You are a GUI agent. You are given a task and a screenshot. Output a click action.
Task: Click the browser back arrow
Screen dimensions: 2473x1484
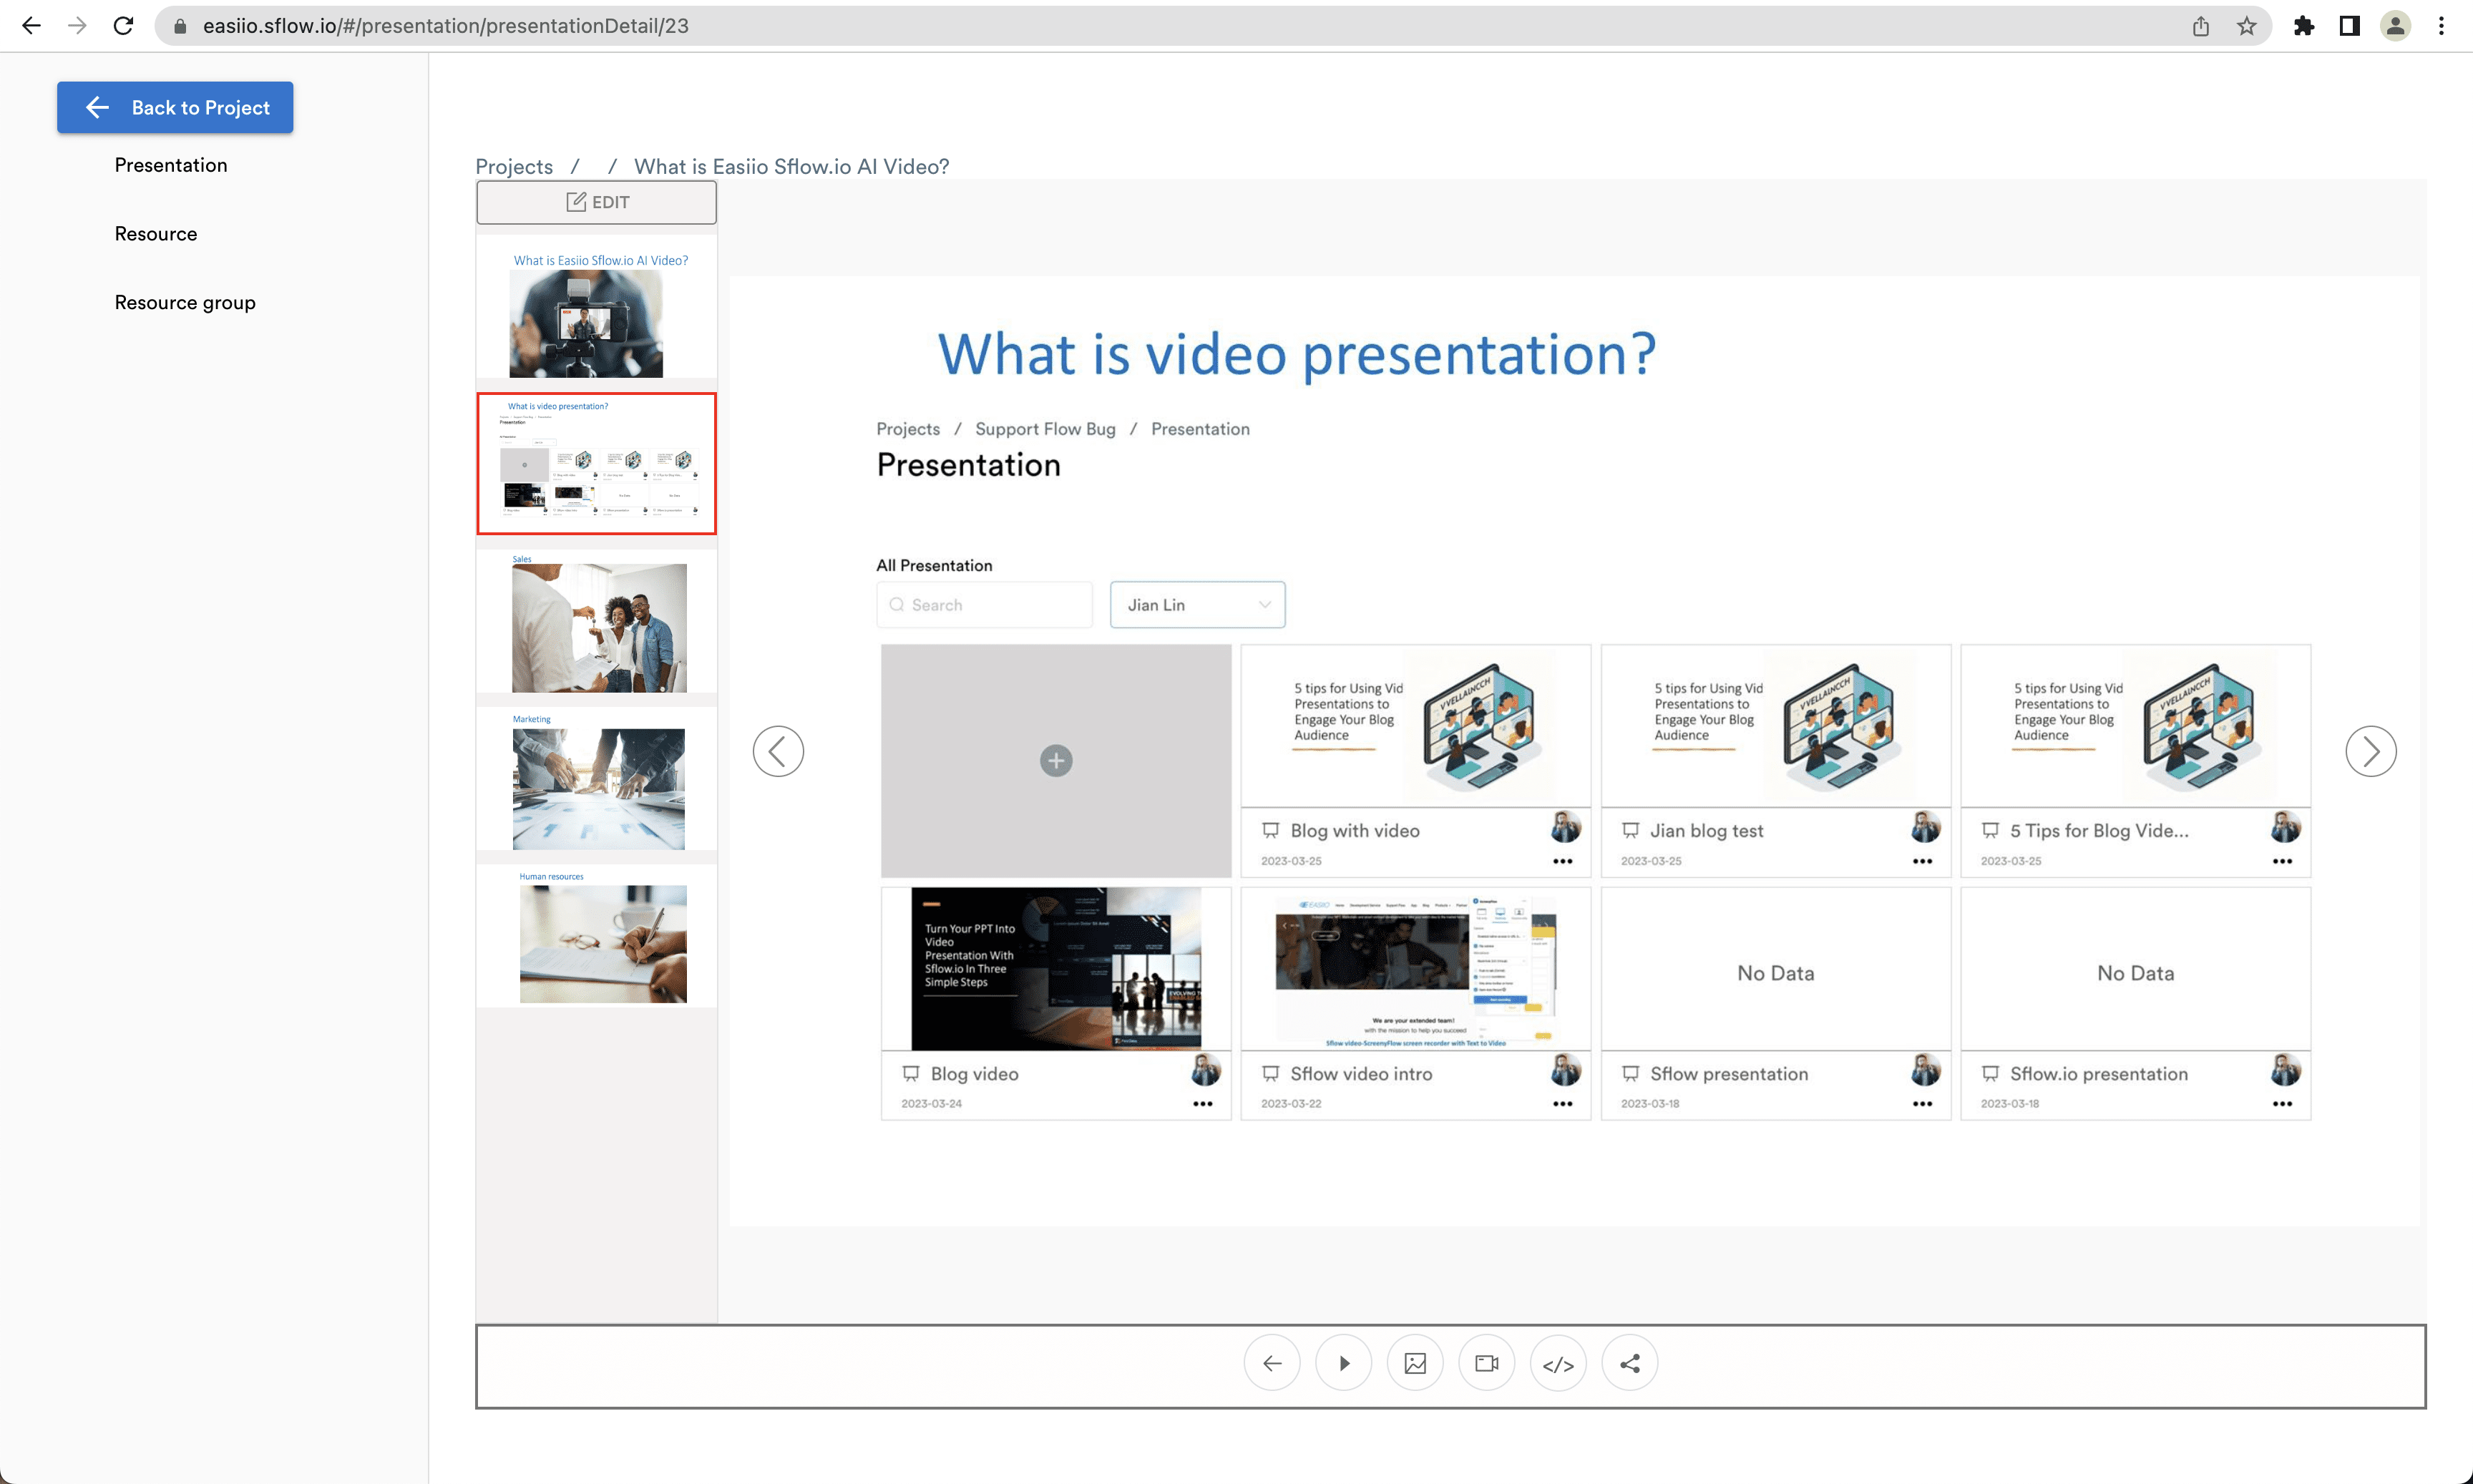(31, 26)
